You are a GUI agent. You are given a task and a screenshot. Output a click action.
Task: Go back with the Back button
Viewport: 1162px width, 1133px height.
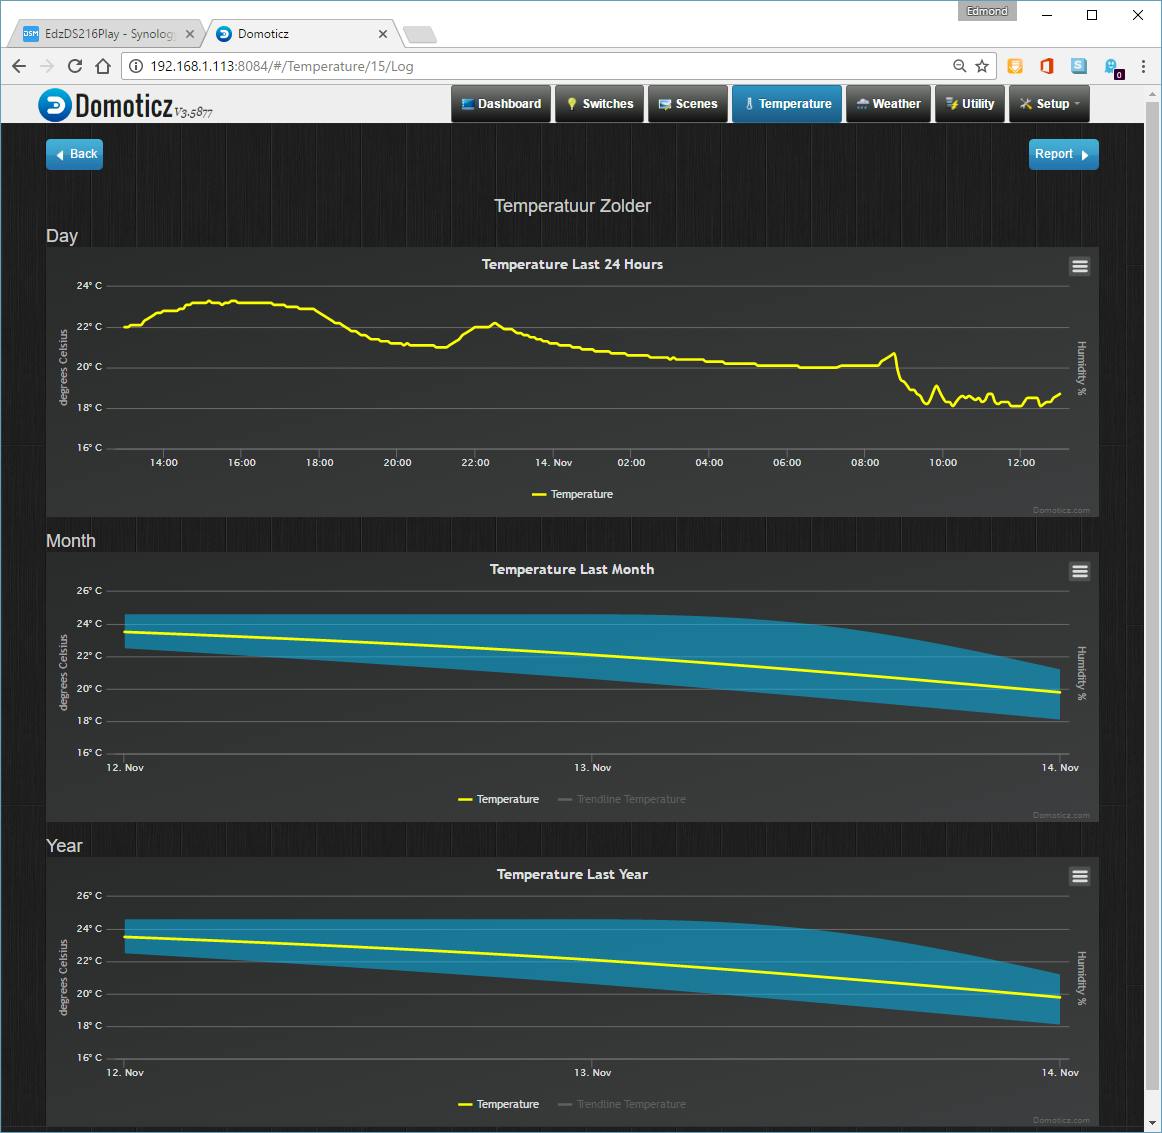75,154
